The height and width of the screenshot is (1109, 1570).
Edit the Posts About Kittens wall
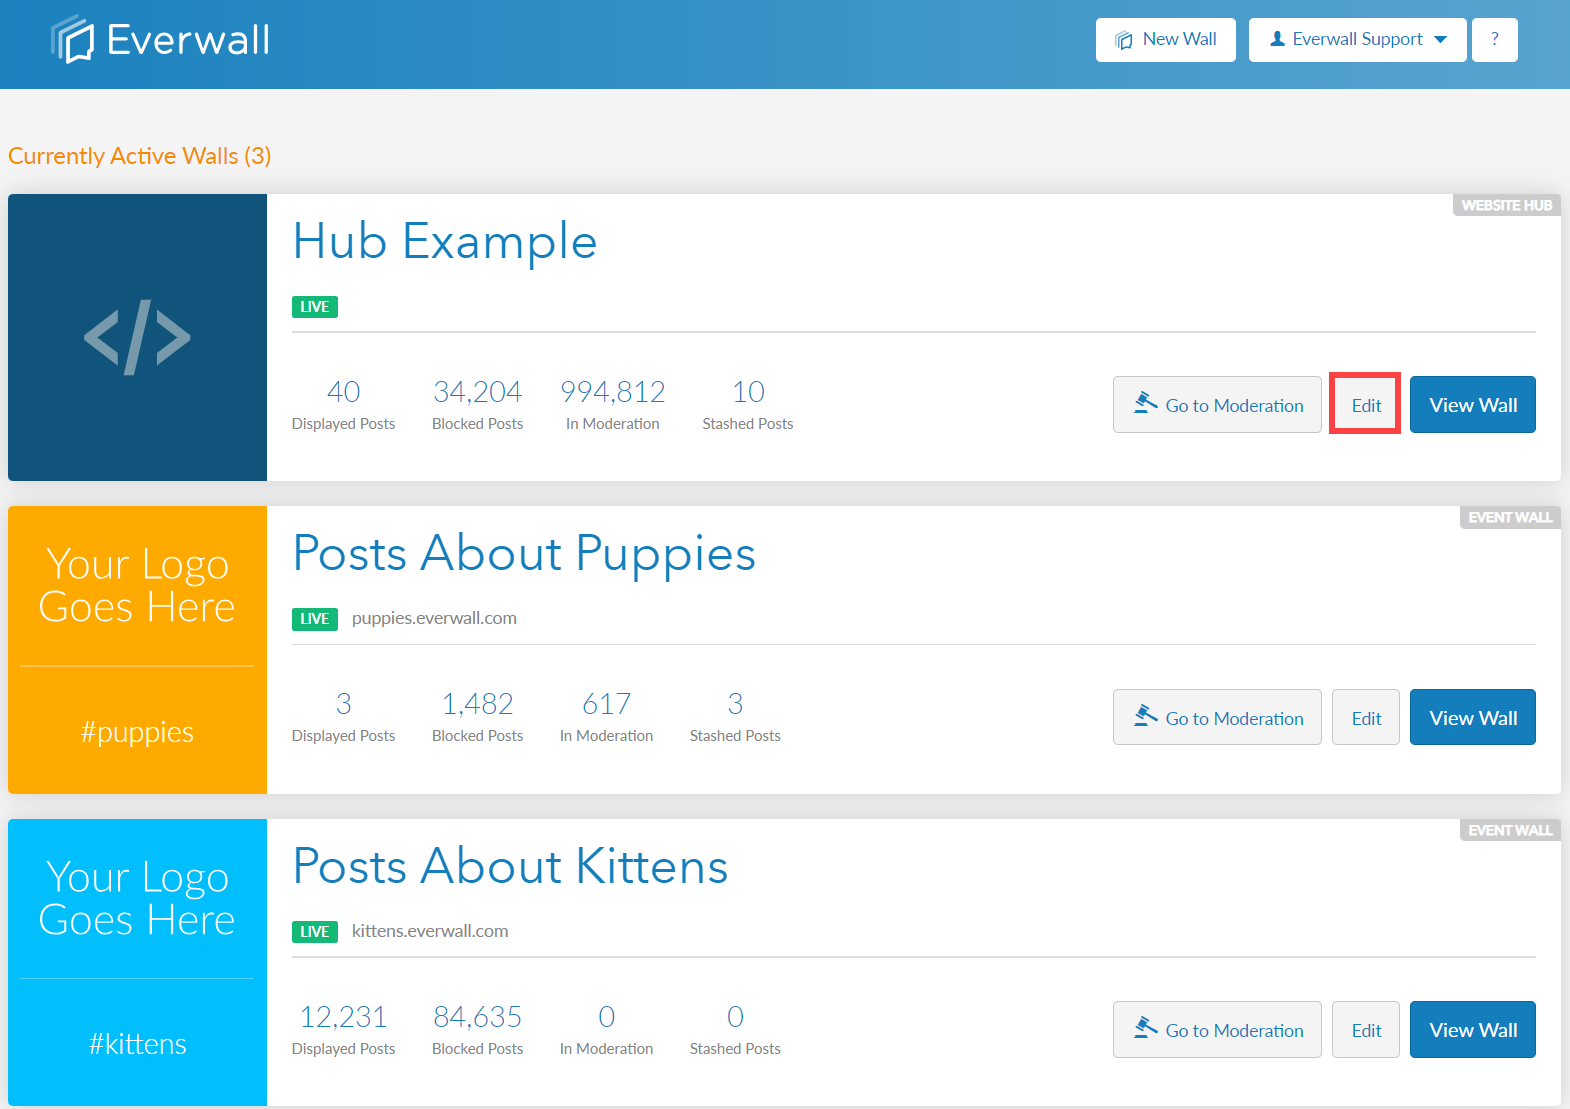(1366, 1029)
